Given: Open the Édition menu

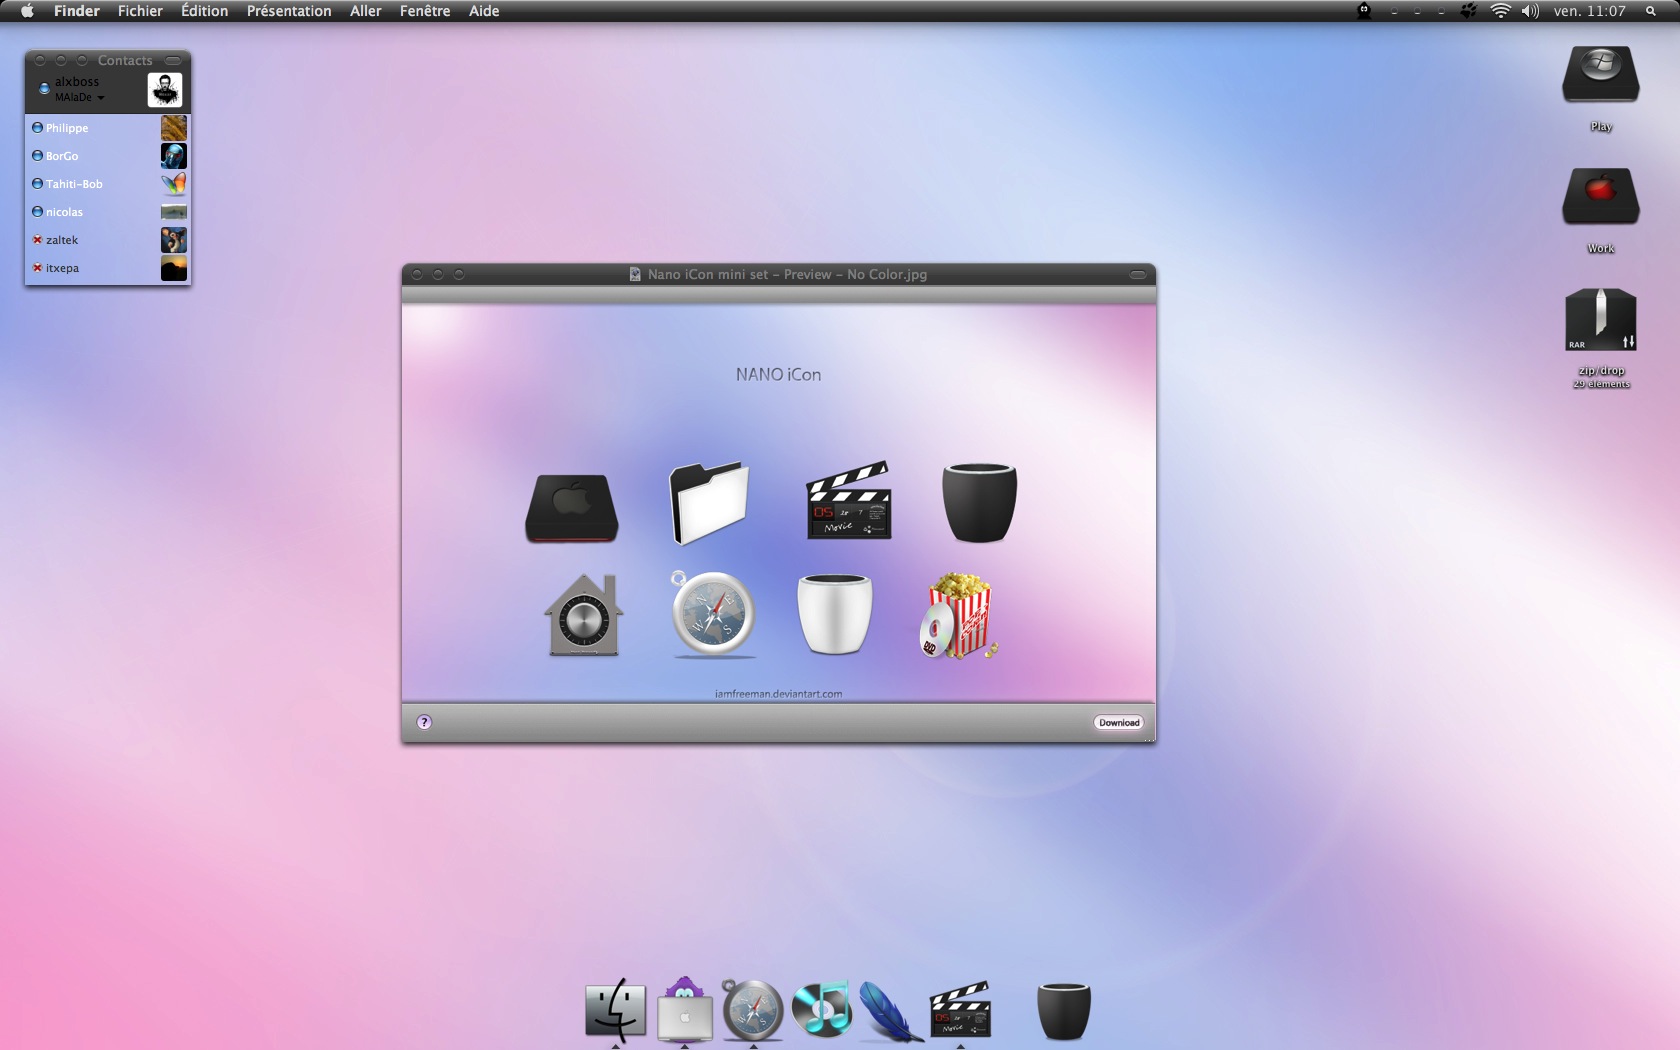Looking at the screenshot, I should [x=204, y=11].
